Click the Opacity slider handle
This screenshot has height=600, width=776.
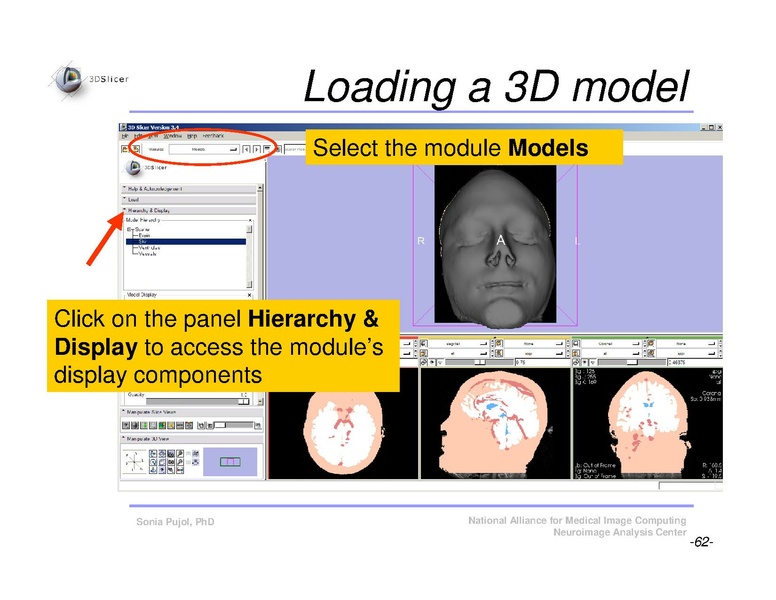[243, 401]
